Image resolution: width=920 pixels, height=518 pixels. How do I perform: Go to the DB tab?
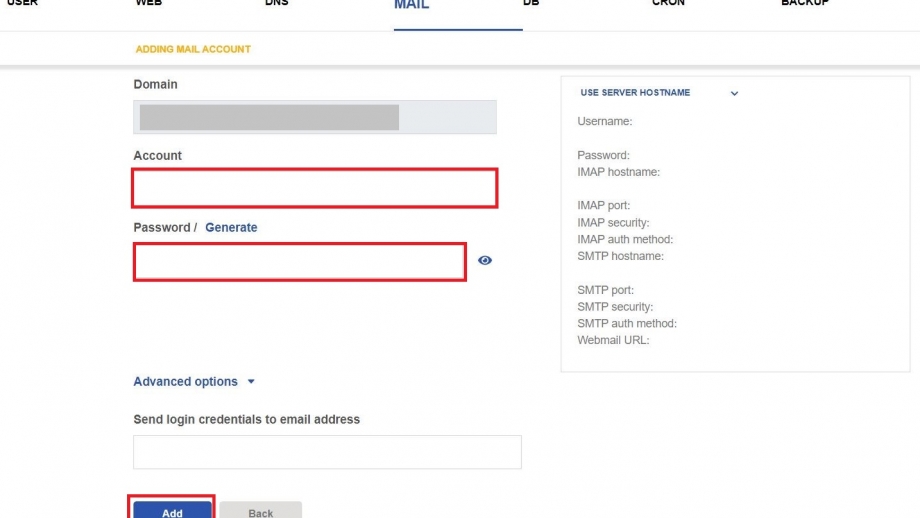[531, 3]
